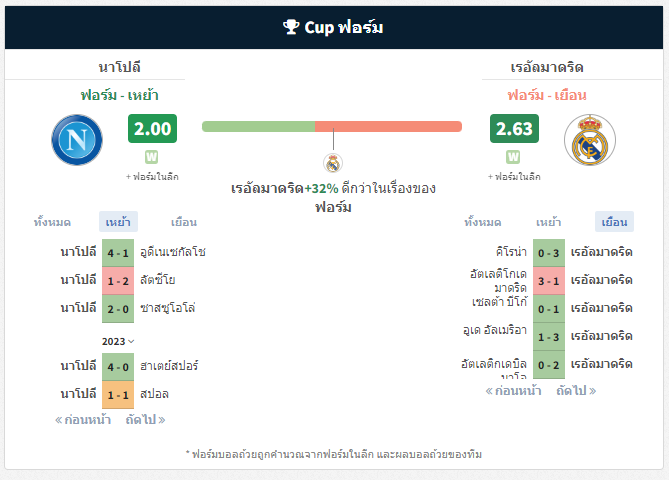Expand the 2023 season chevron
Viewport: 669px width, 480px height.
(118, 341)
